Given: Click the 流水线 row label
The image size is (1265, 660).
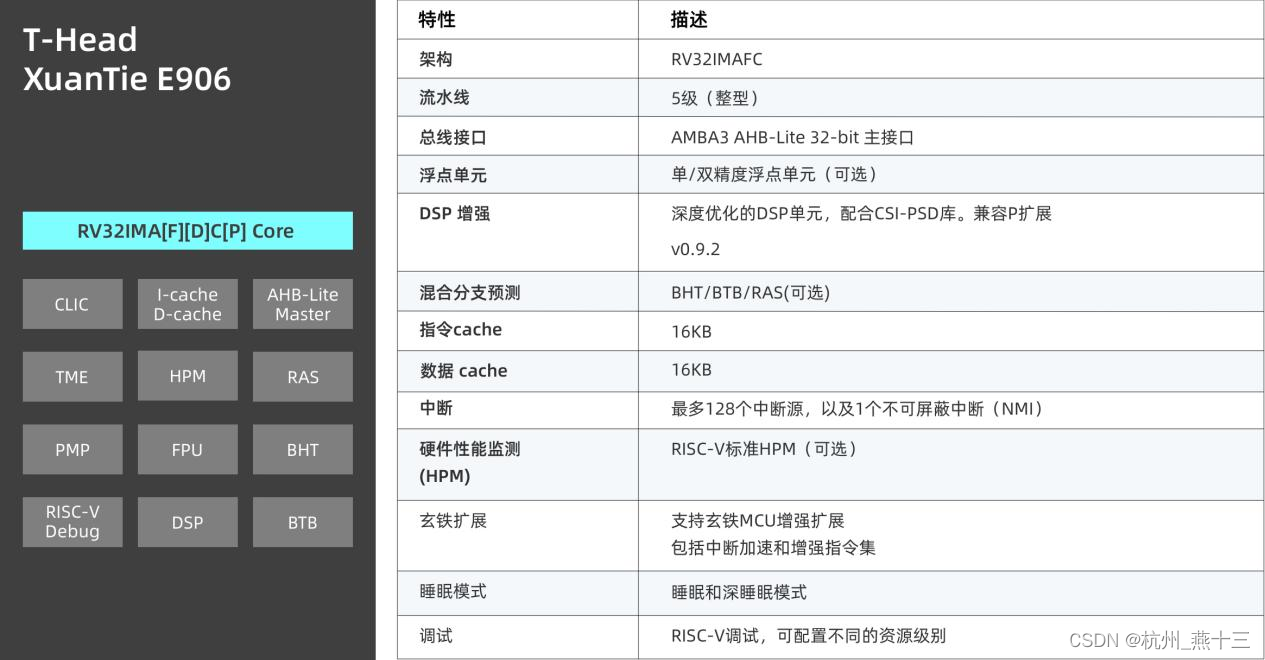Looking at the screenshot, I should pos(444,97).
